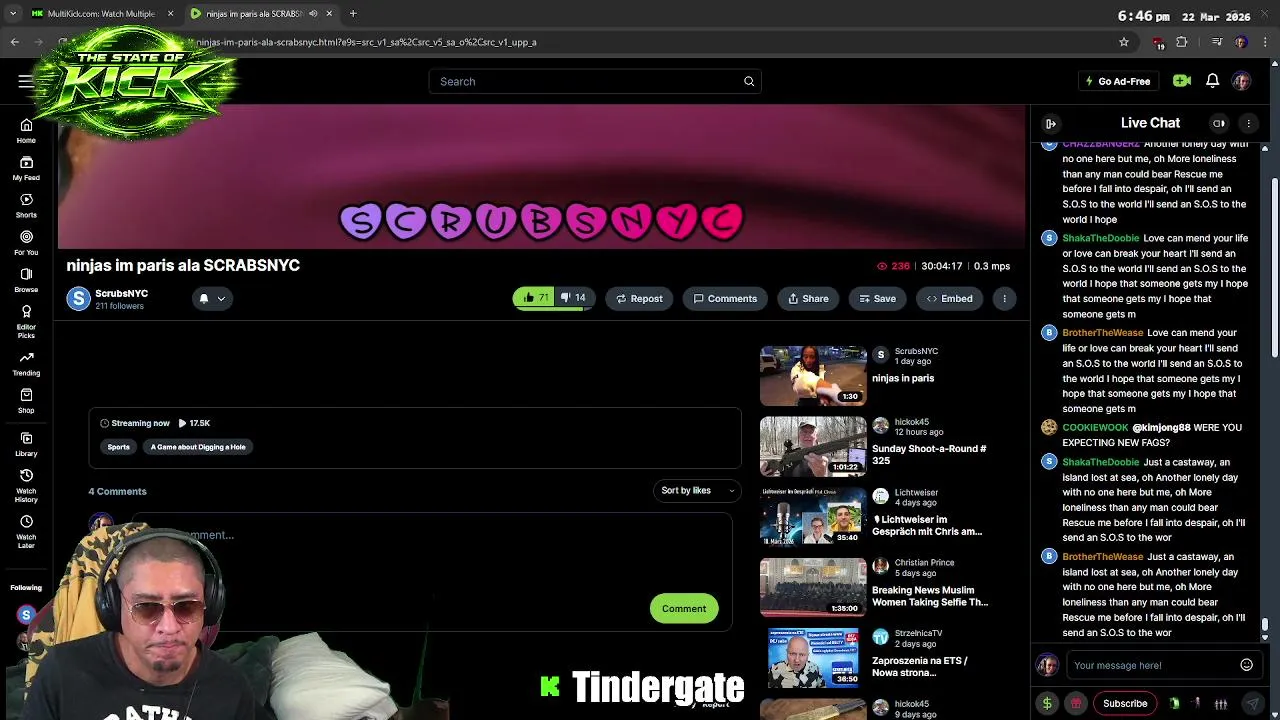
Task: Repost the video
Action: tap(639, 298)
